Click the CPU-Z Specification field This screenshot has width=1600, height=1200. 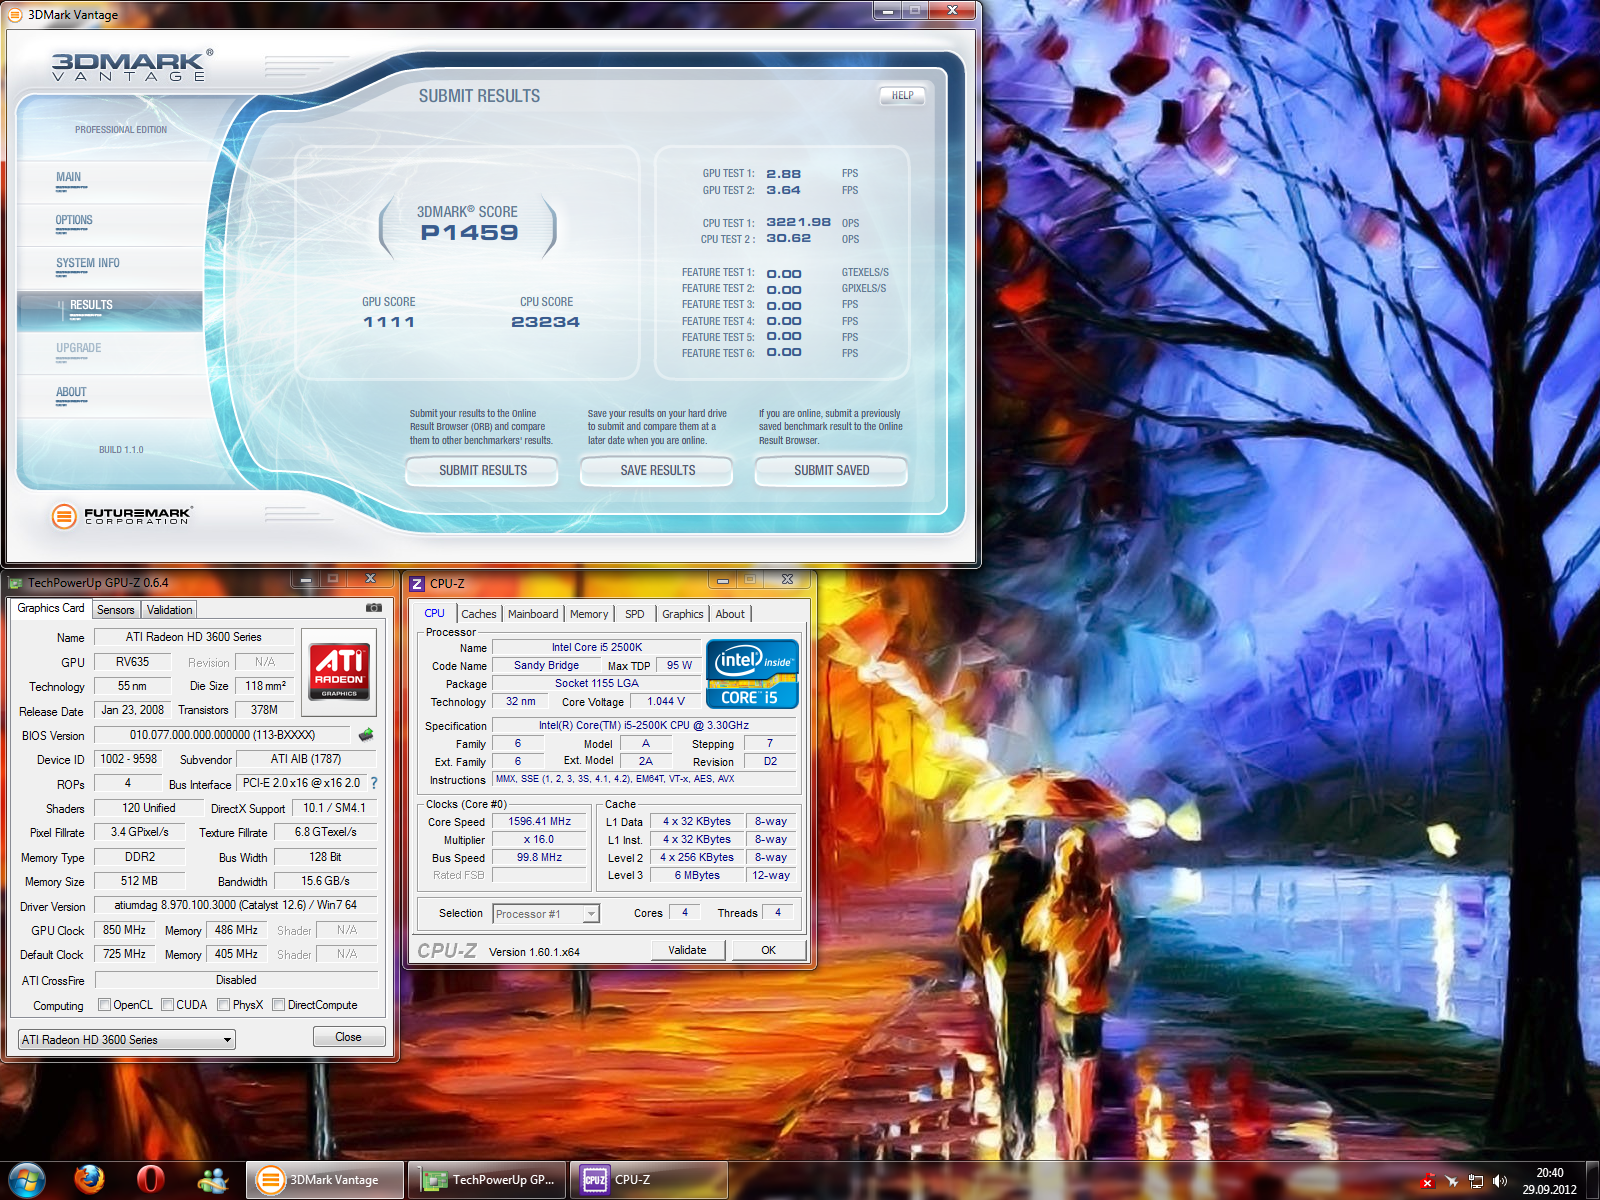pos(644,725)
